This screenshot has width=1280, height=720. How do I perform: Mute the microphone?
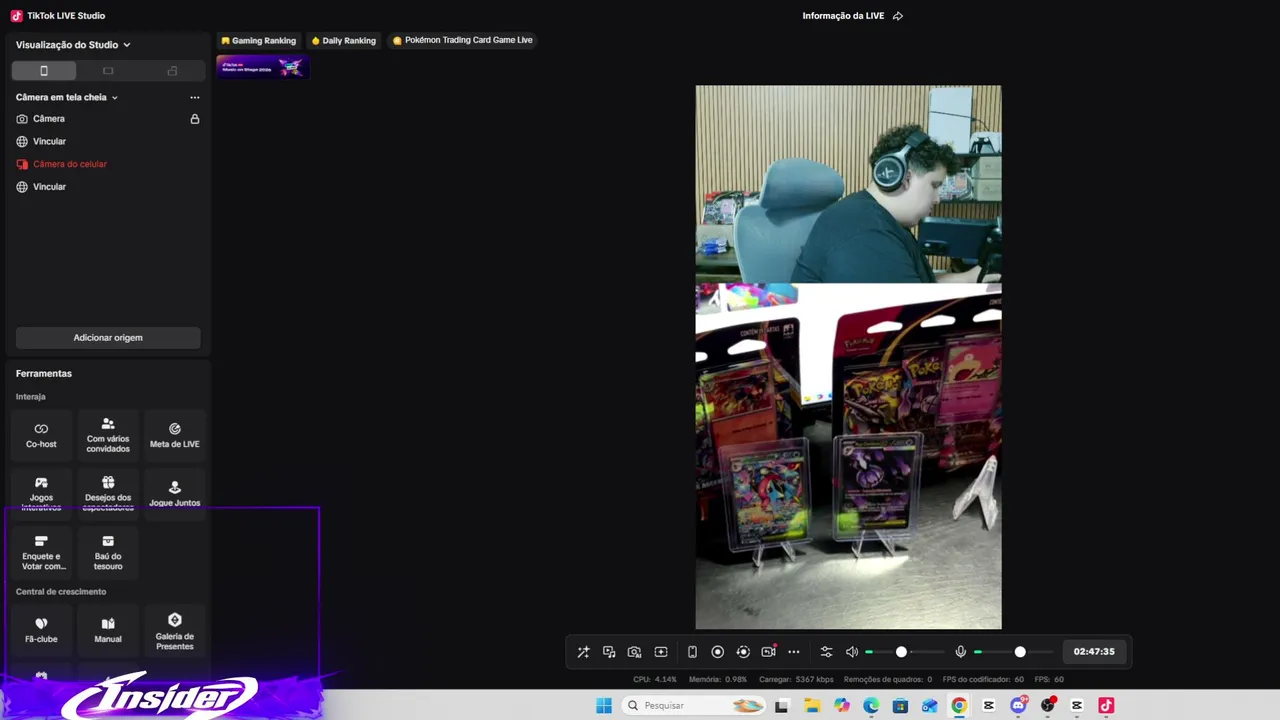tap(961, 652)
